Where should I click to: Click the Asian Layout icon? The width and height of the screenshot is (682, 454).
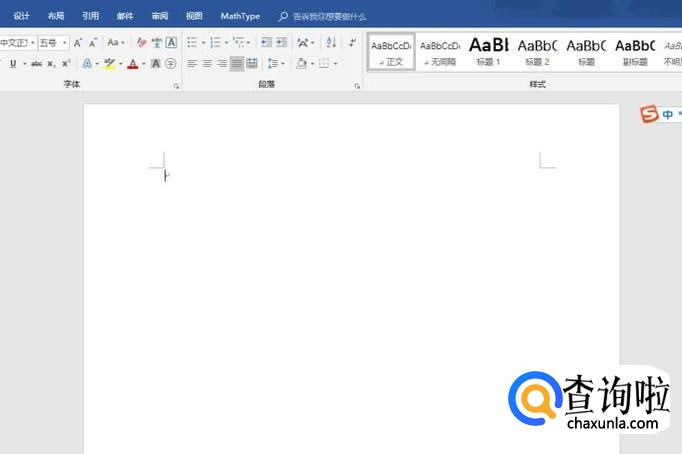pos(303,42)
